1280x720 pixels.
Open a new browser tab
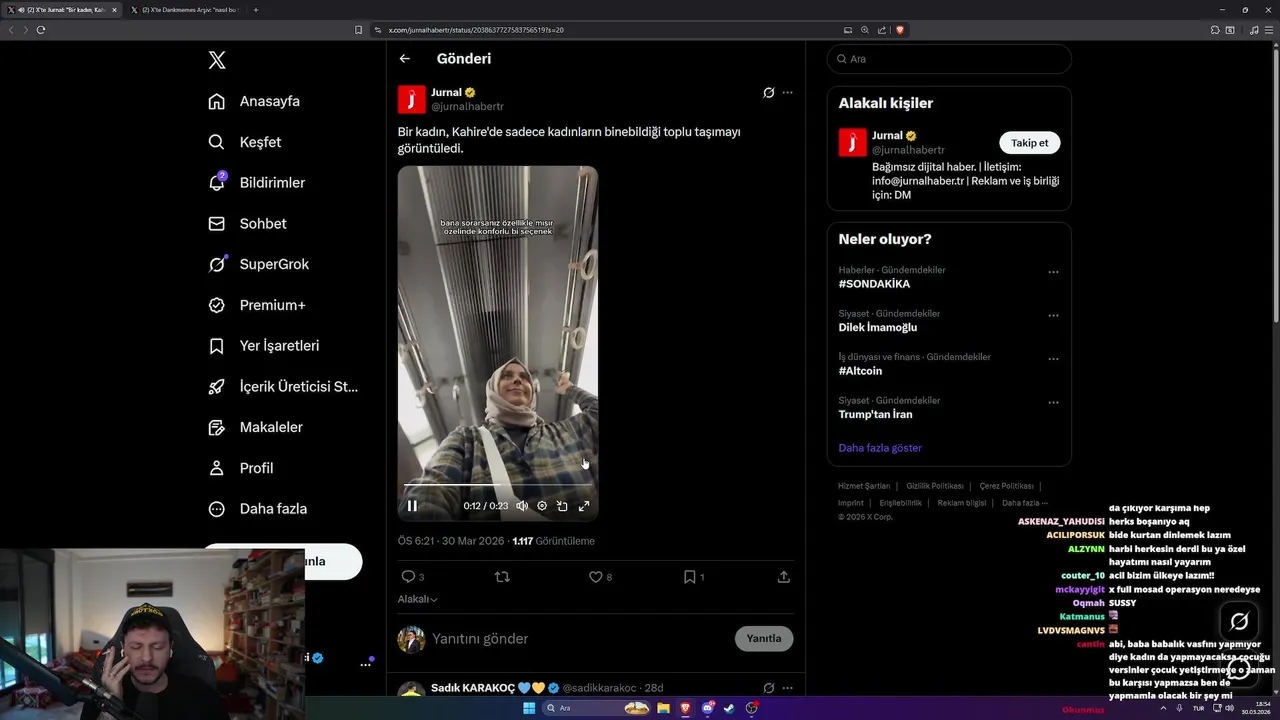[x=256, y=10]
